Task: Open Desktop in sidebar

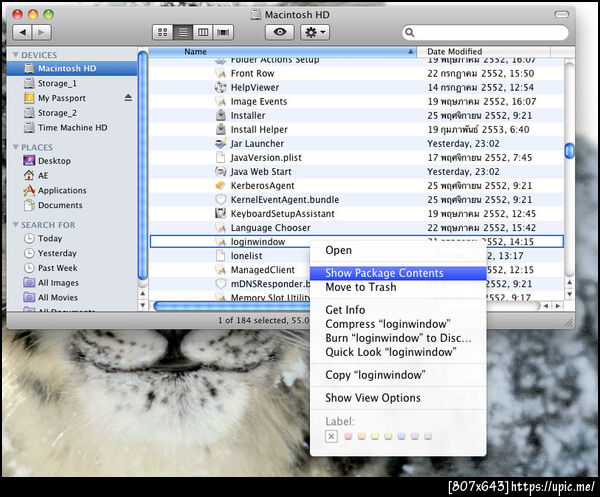Action: (72, 161)
